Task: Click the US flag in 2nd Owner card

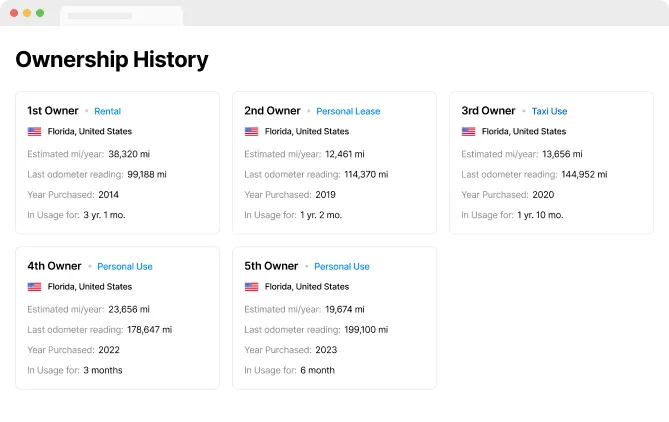Action: (x=251, y=132)
